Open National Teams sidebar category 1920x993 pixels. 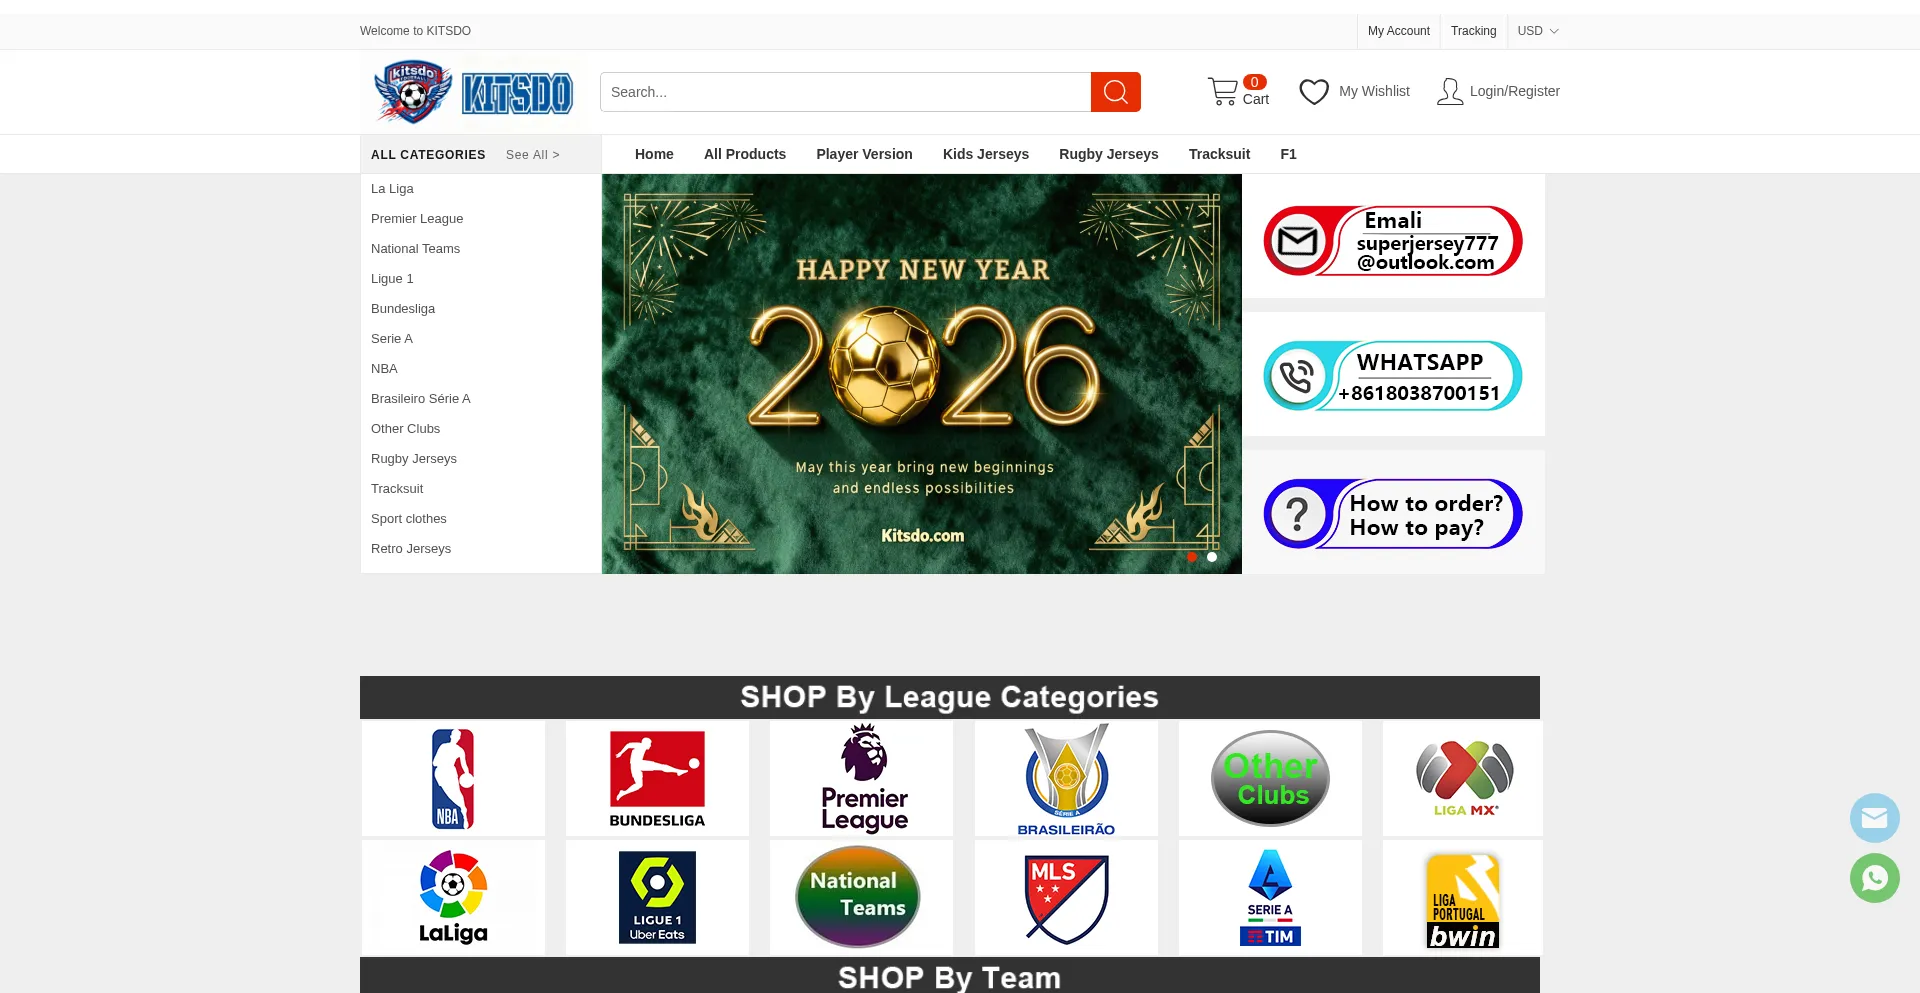point(415,249)
